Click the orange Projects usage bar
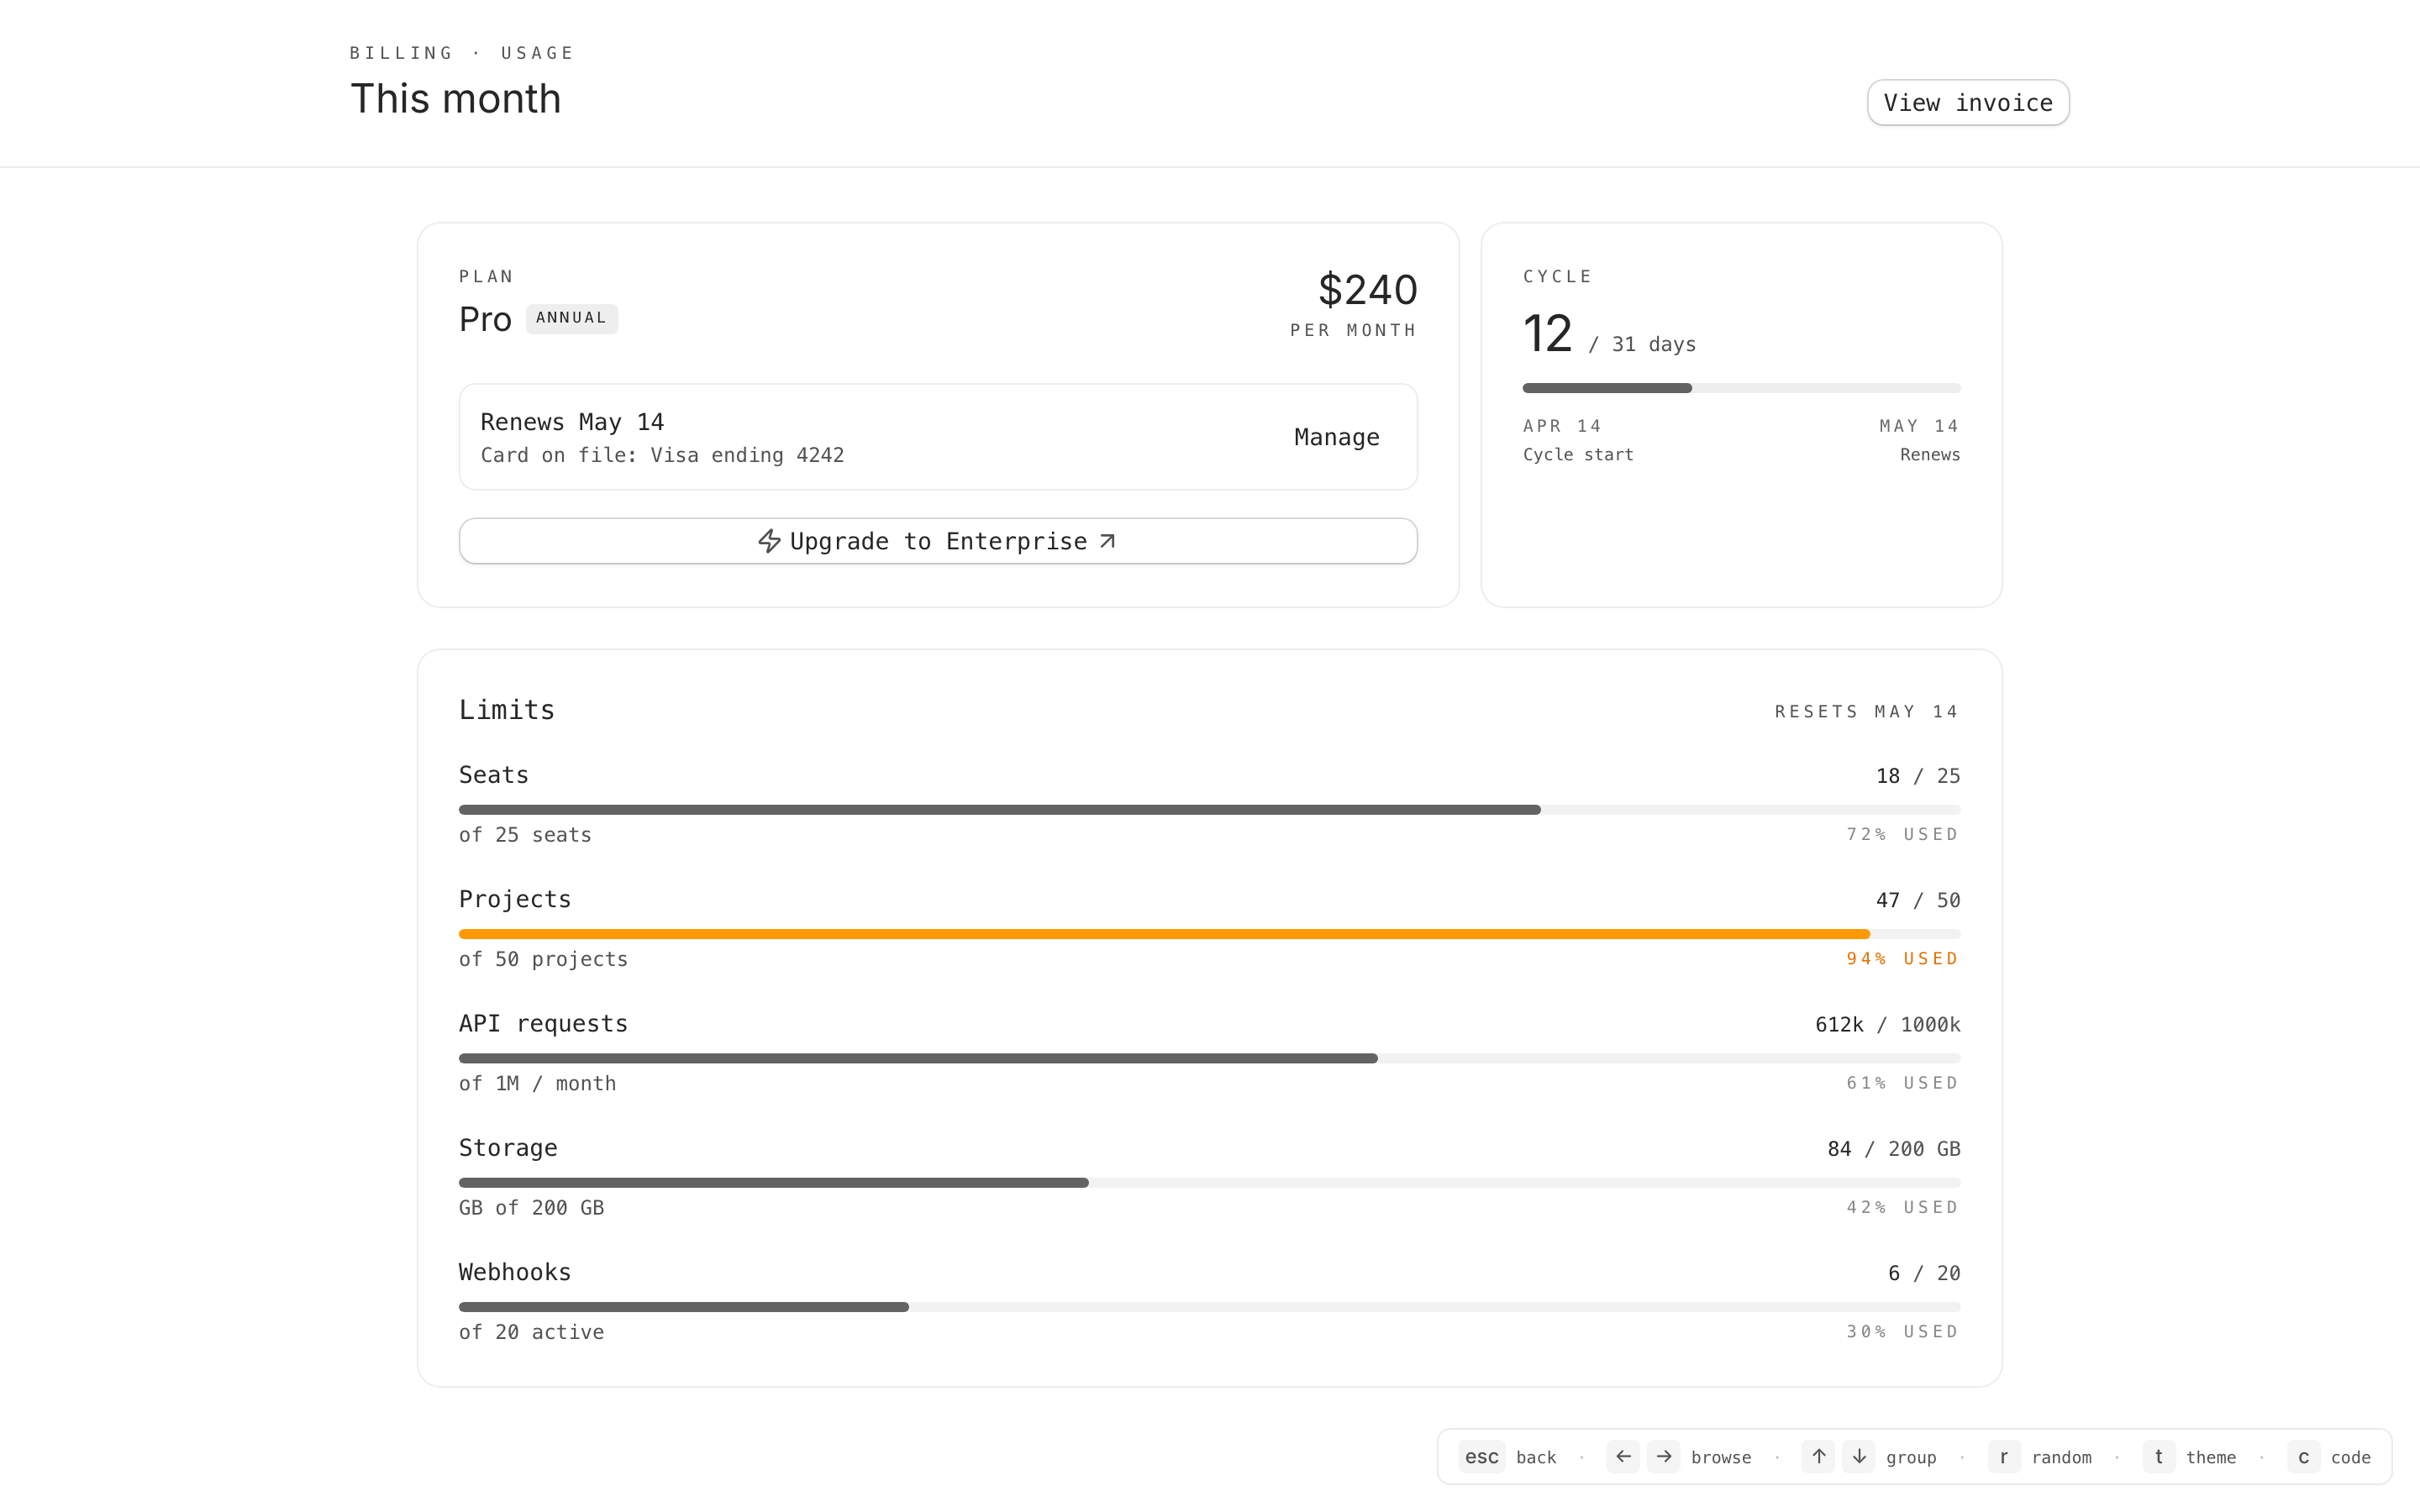The image size is (2420, 1512). [1163, 934]
